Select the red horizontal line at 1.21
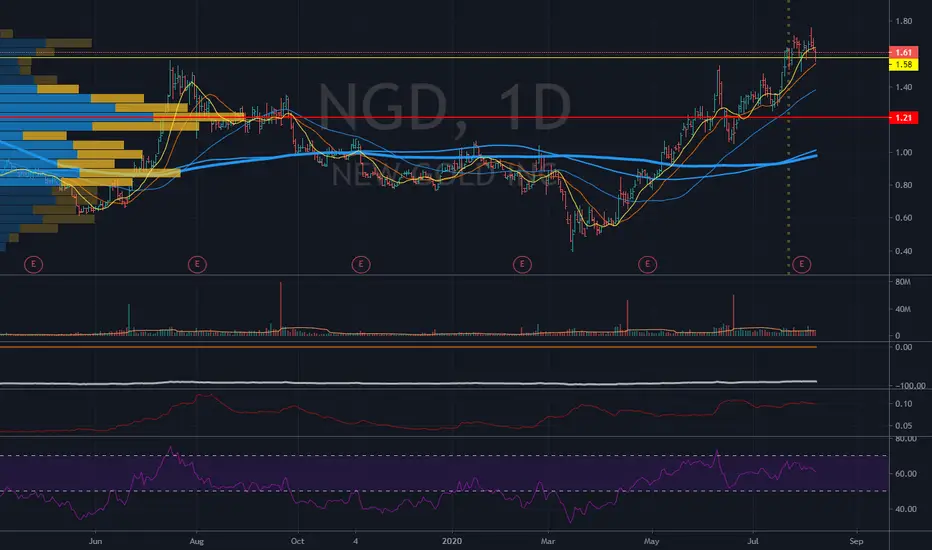This screenshot has height=550, width=932. coord(445,117)
